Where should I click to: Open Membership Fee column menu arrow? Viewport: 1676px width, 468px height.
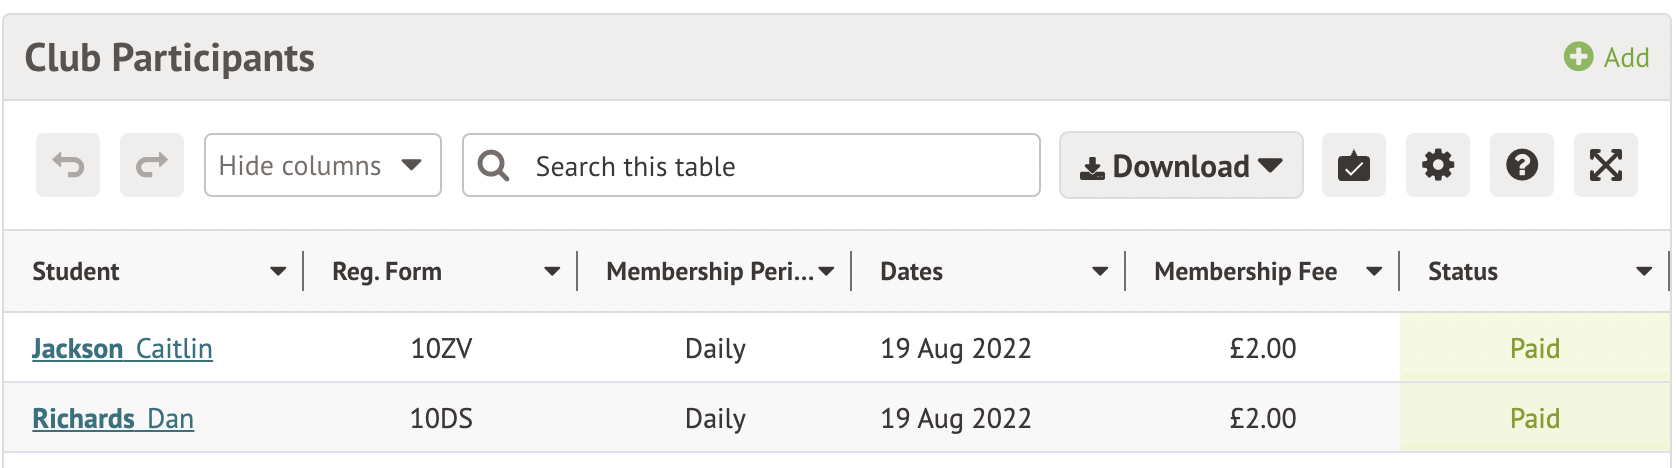click(1374, 271)
